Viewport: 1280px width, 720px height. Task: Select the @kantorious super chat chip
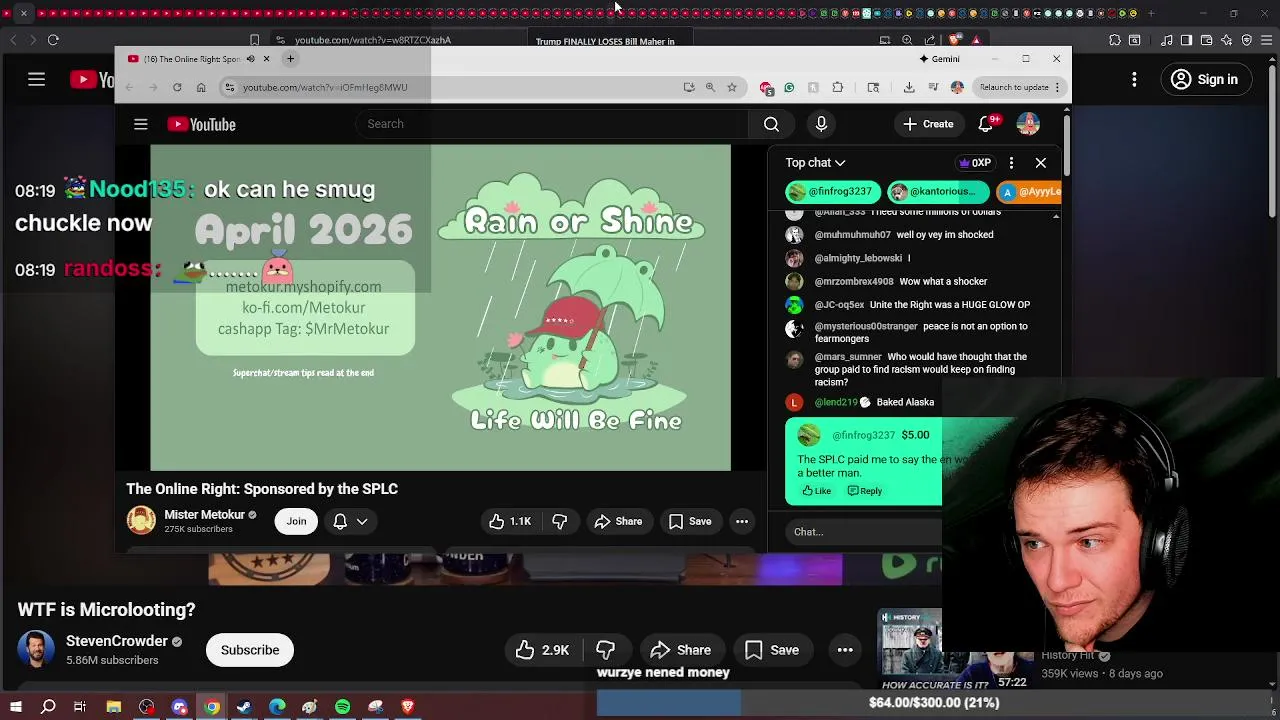[937, 191]
